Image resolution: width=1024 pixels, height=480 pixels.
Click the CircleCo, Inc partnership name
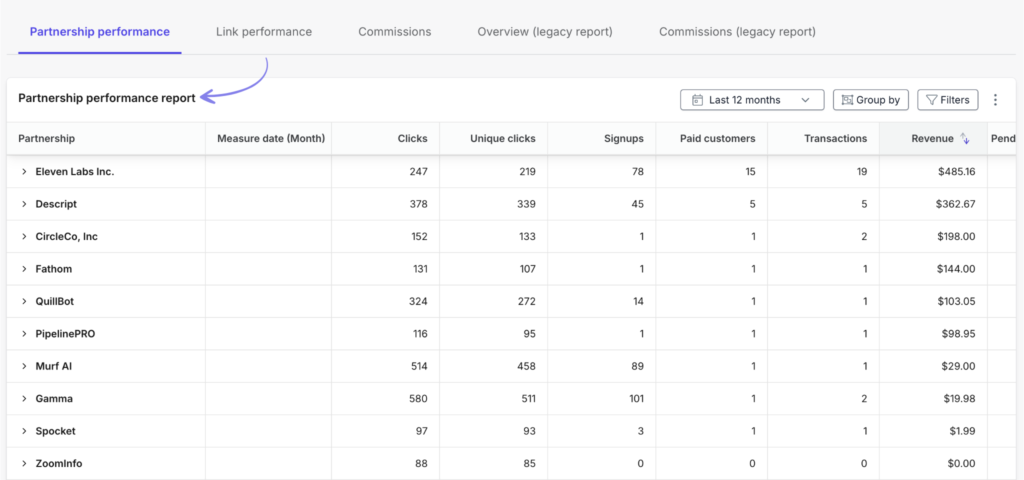point(67,236)
